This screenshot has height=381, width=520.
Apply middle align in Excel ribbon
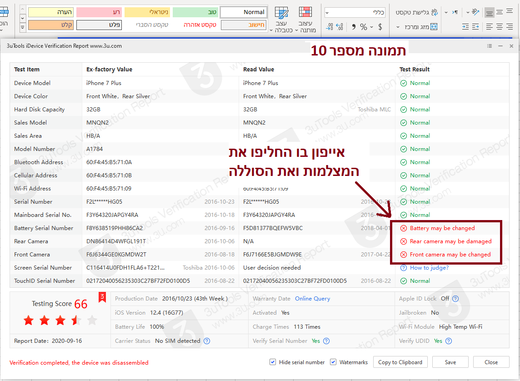coord(499,12)
